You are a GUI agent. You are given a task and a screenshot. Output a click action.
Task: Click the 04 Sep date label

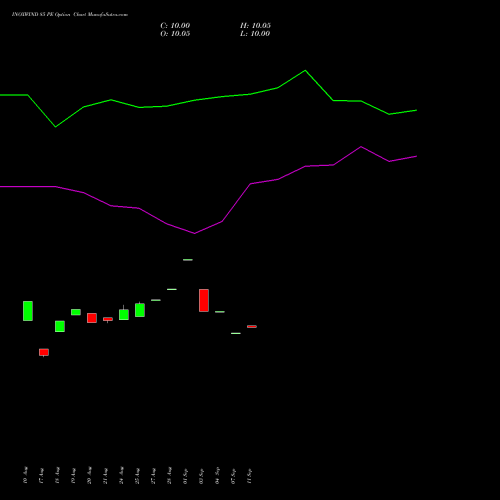218,476
